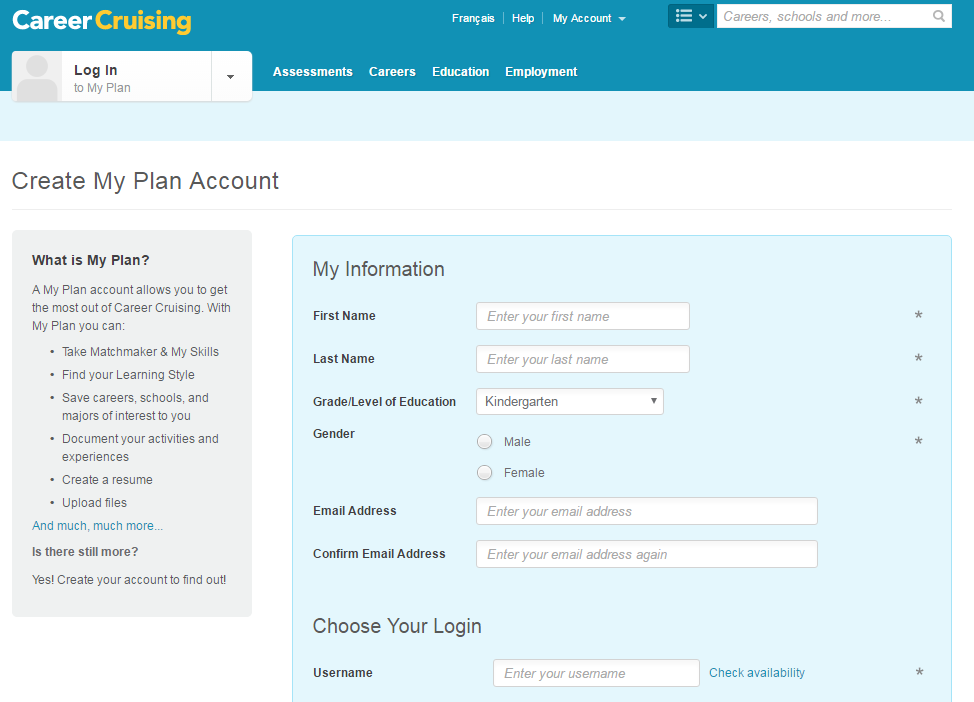Open the Employment menu
974x702 pixels.
pos(541,71)
